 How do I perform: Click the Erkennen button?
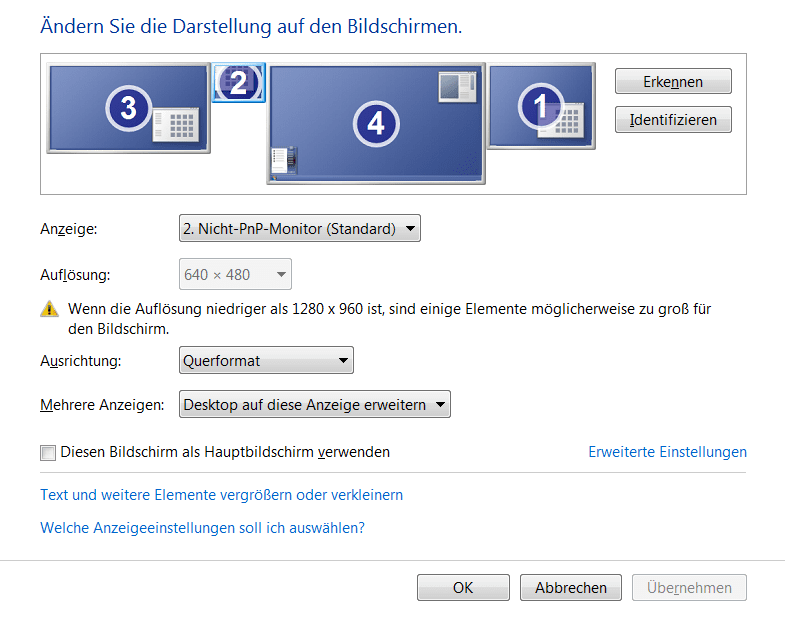coord(673,81)
